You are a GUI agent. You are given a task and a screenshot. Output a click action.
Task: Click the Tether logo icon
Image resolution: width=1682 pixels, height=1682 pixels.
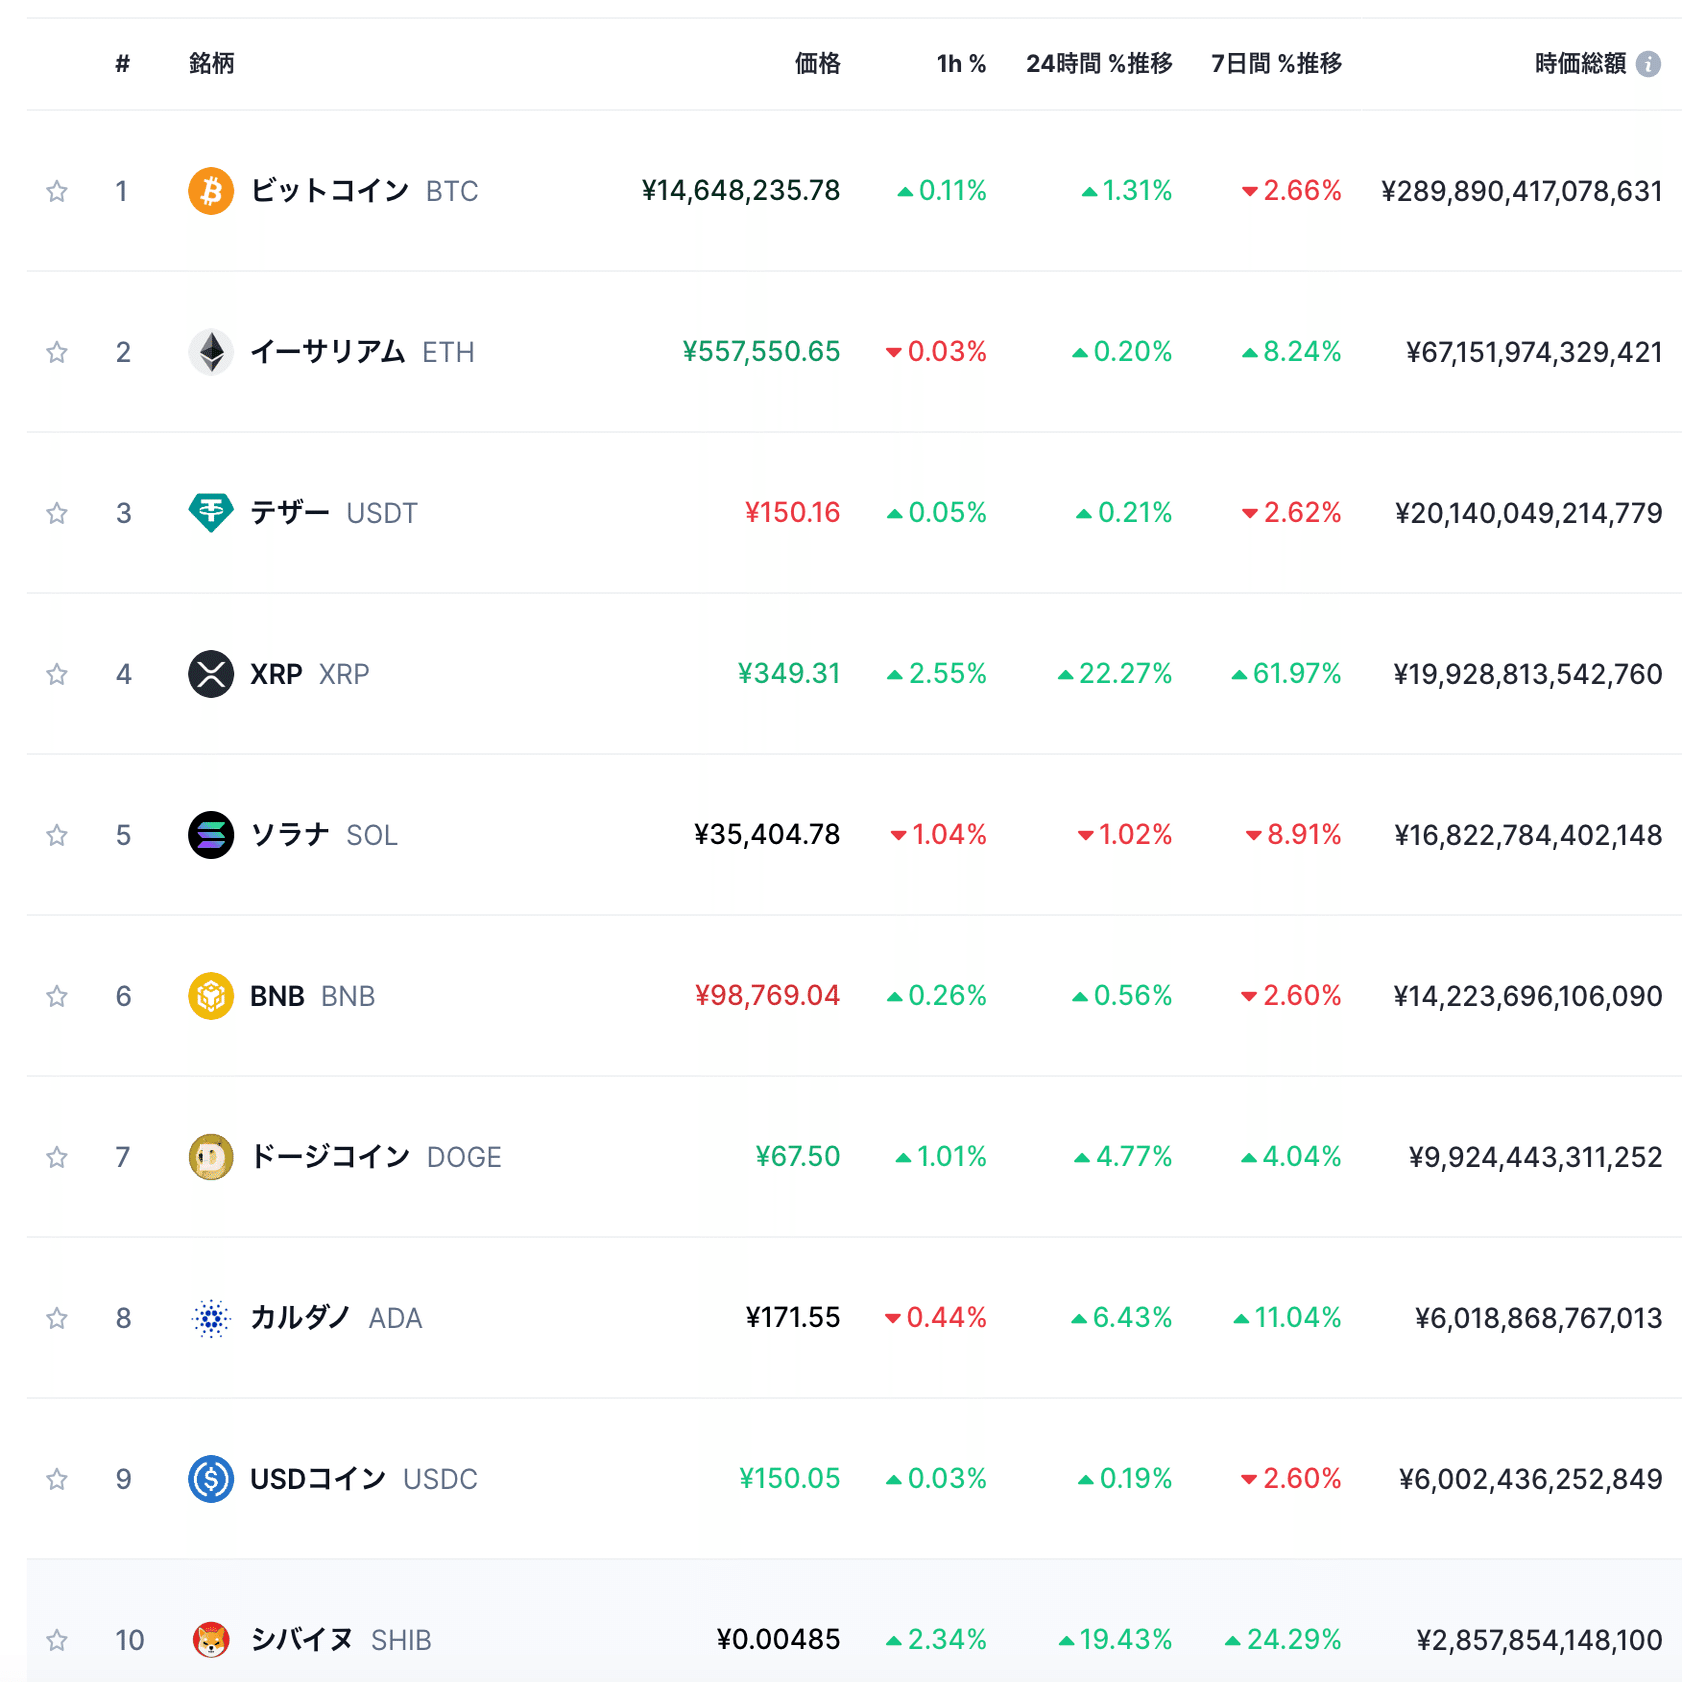(x=210, y=513)
